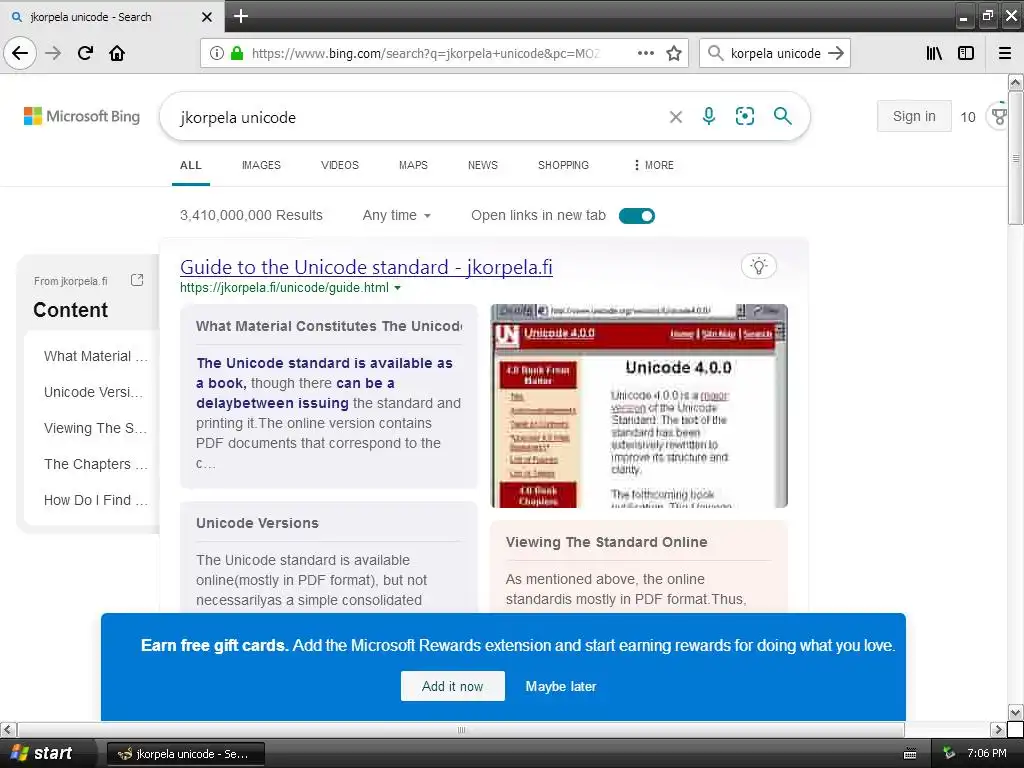Click the green secure connection padlock

coord(236,53)
